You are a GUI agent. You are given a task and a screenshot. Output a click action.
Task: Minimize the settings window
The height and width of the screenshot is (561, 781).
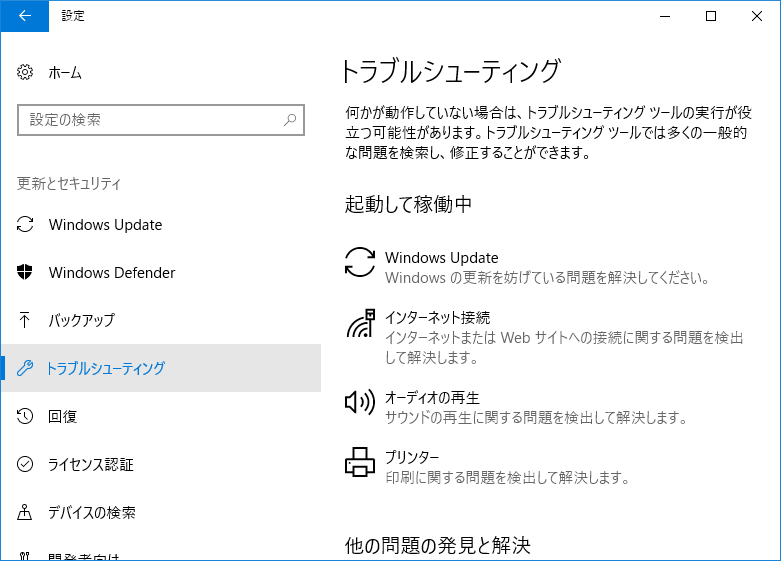point(665,16)
